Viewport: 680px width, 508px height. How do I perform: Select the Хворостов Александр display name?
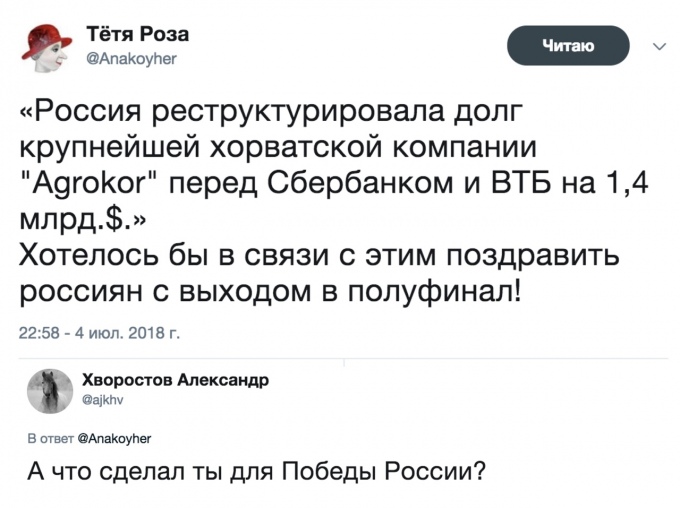point(172,380)
